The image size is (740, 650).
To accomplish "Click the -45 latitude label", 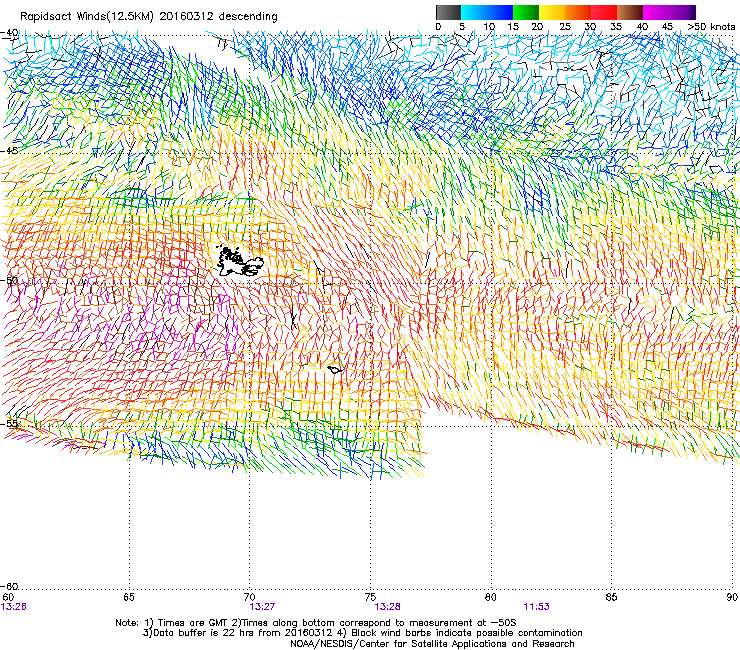I will tap(9, 151).
